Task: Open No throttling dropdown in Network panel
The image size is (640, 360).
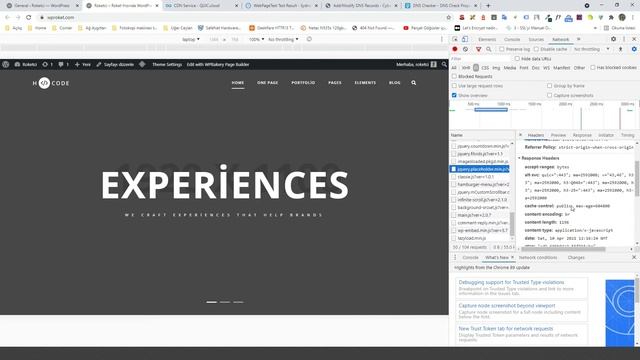Action: 591,49
